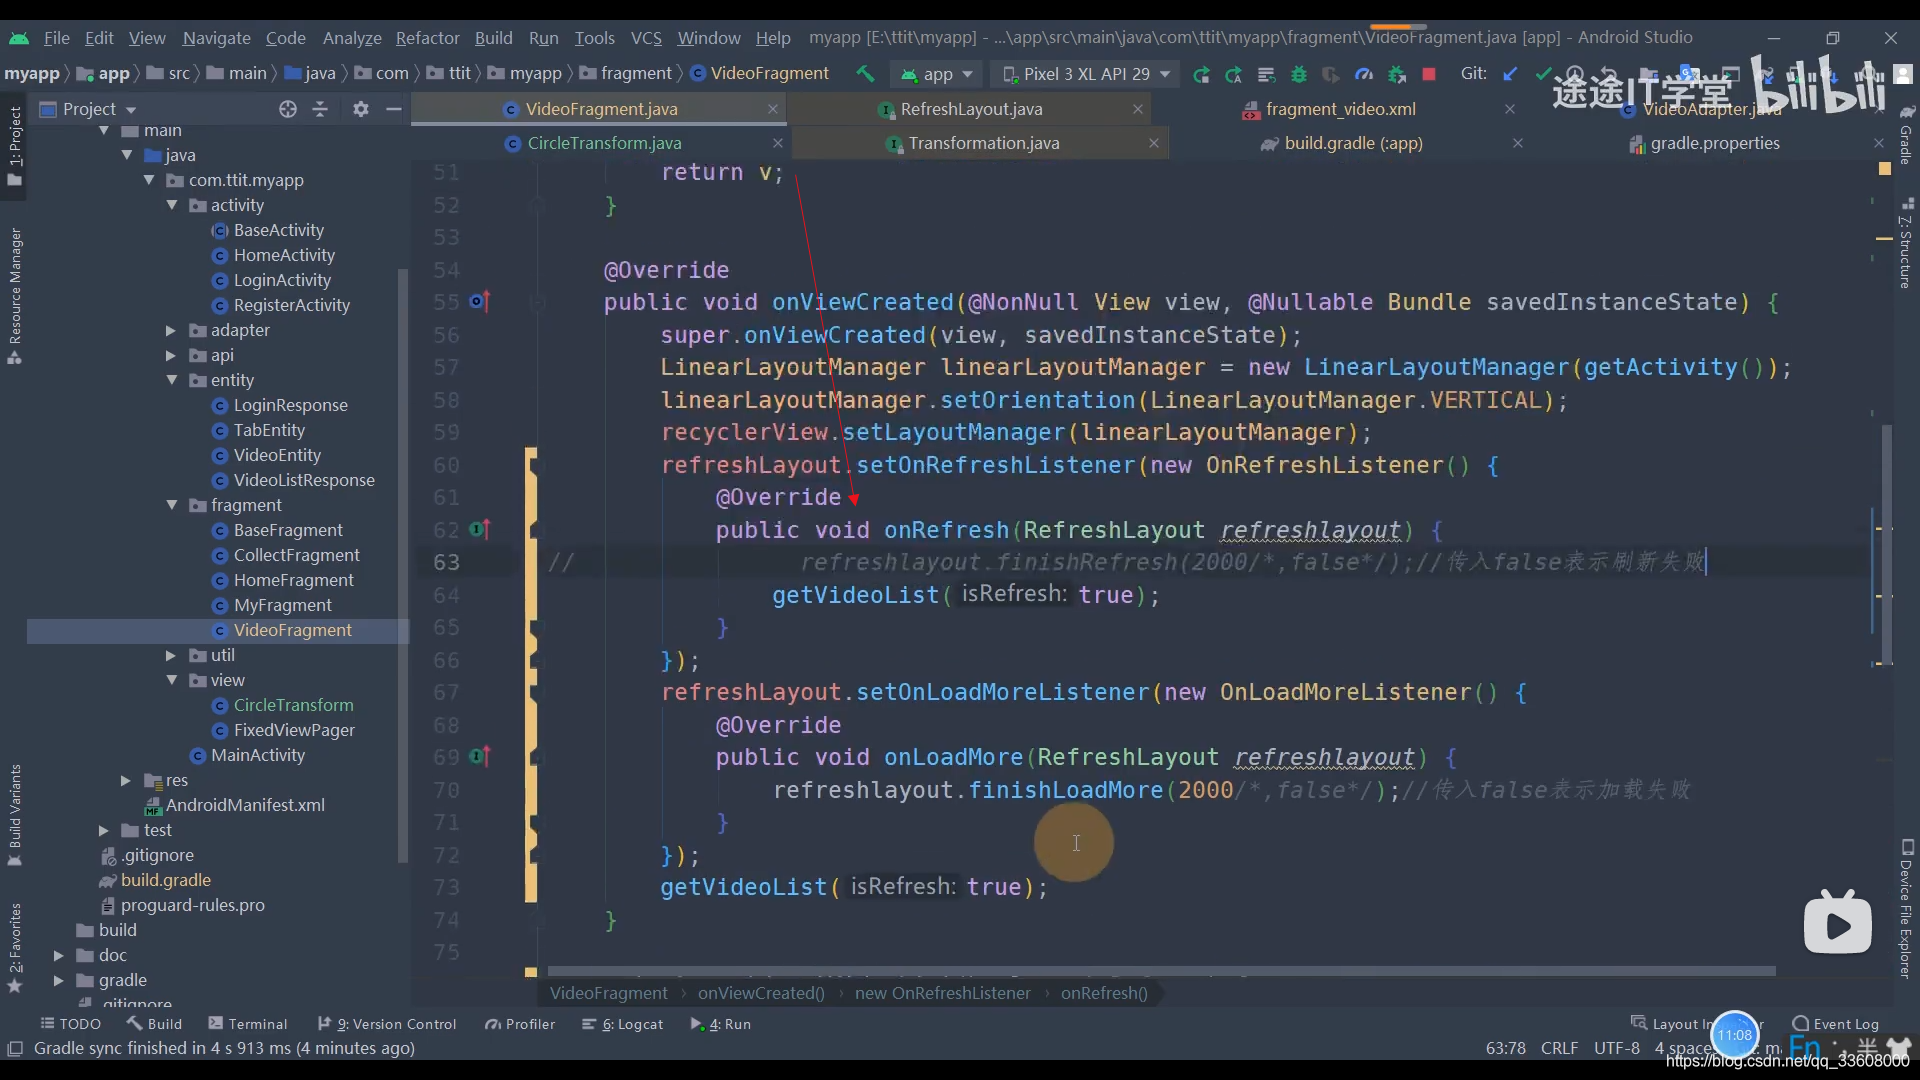This screenshot has height=1080, width=1920.
Task: Expand the res folder
Action: coord(125,780)
